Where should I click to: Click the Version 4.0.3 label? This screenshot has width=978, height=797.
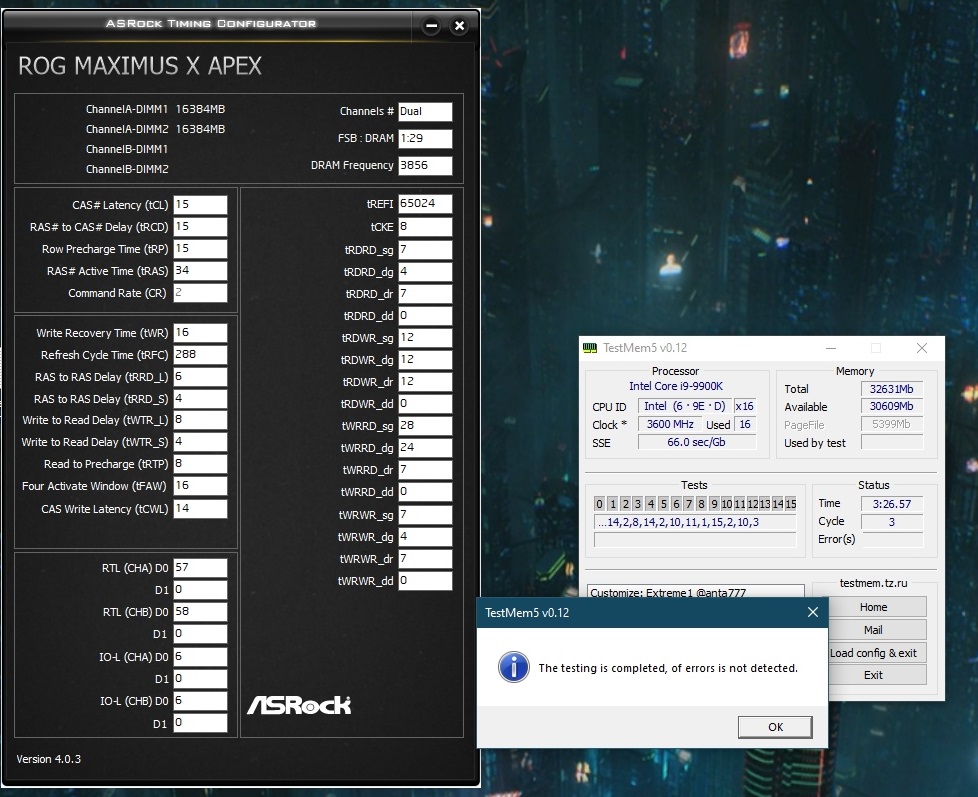pos(49,759)
